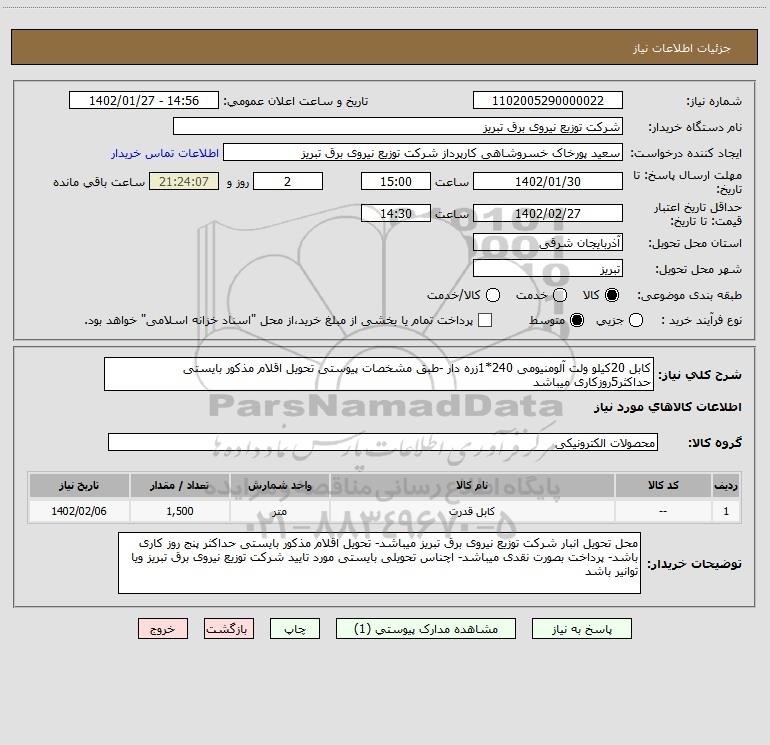Click the بازگشت back button
The width and height of the screenshot is (770, 745).
pos(229,629)
